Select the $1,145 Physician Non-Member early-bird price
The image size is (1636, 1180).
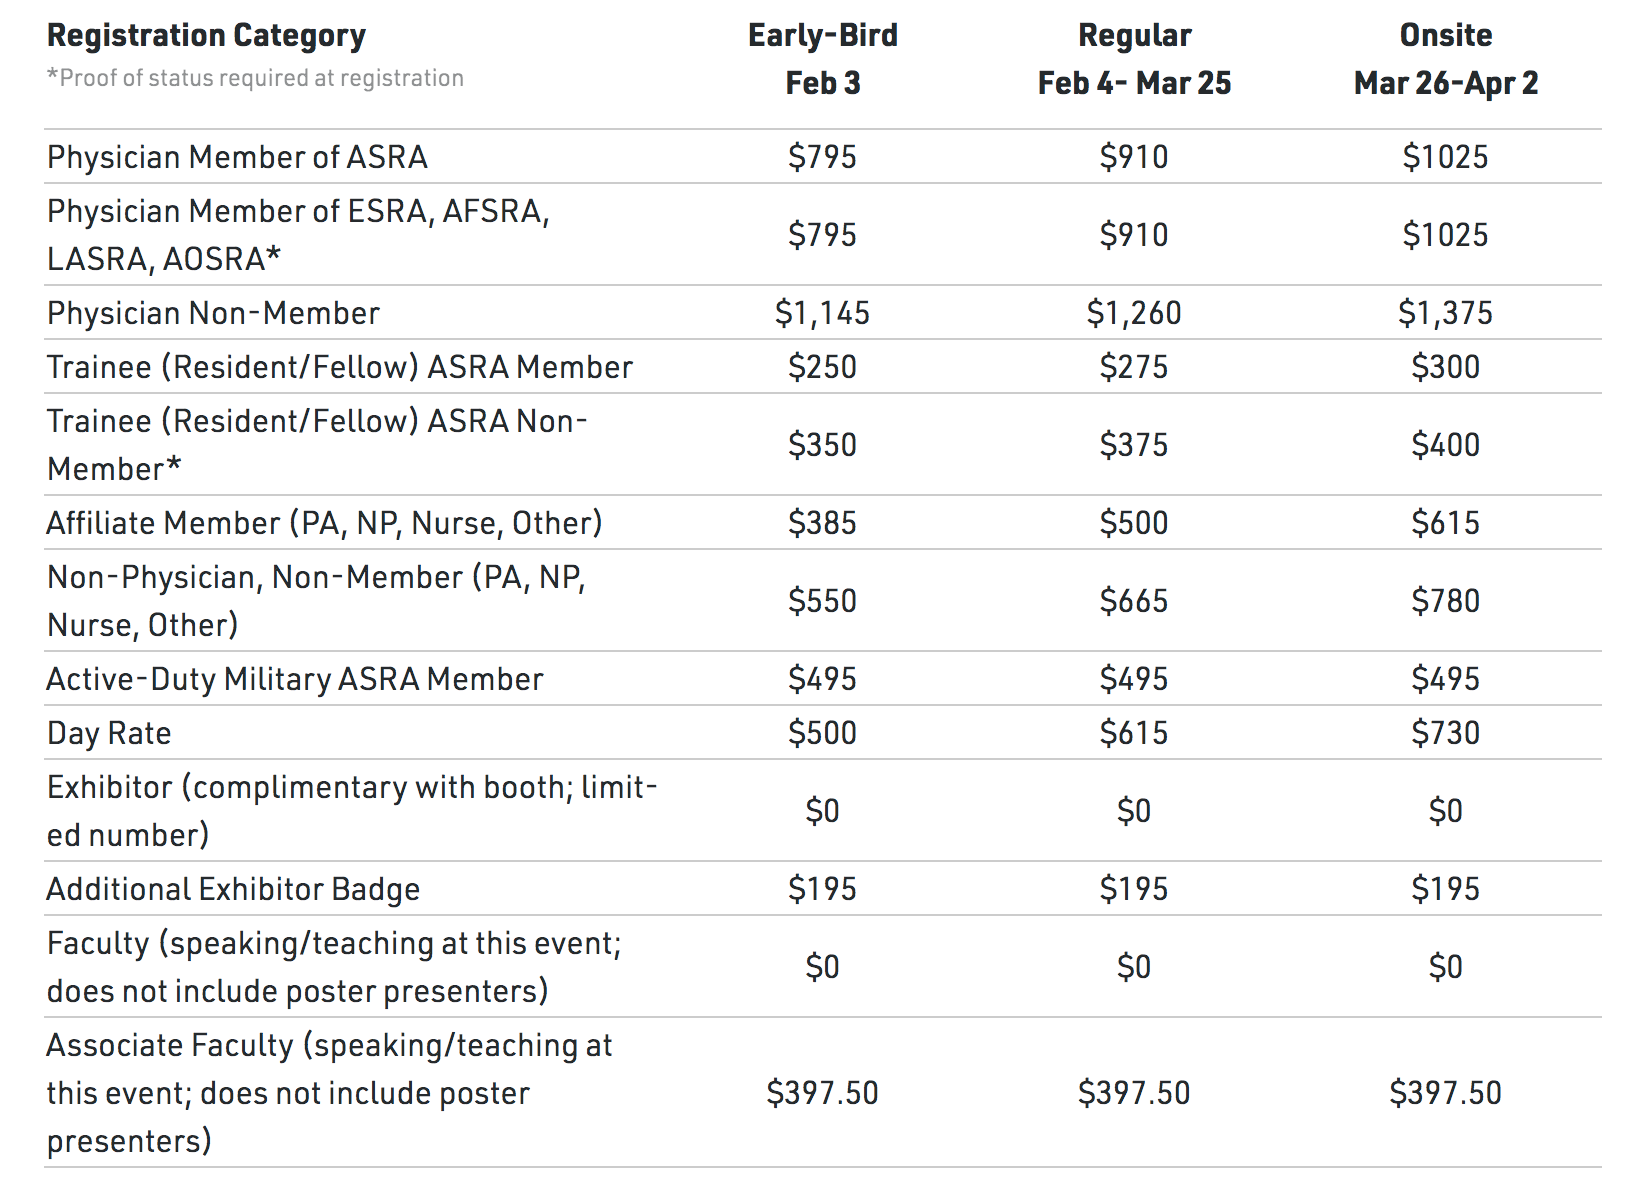pyautogui.click(x=822, y=313)
